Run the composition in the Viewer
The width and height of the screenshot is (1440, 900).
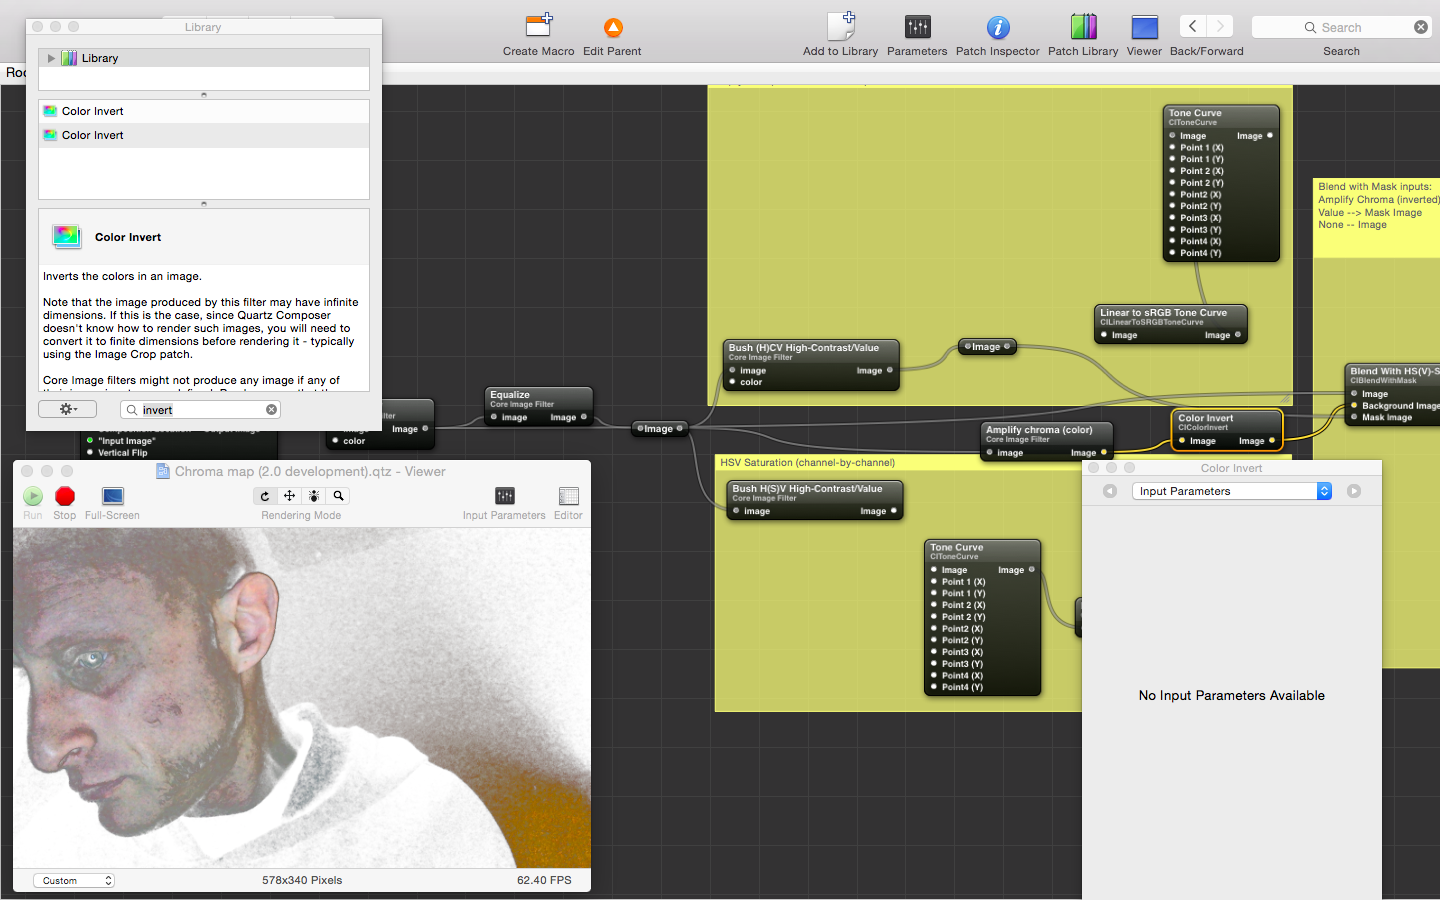tap(33, 496)
